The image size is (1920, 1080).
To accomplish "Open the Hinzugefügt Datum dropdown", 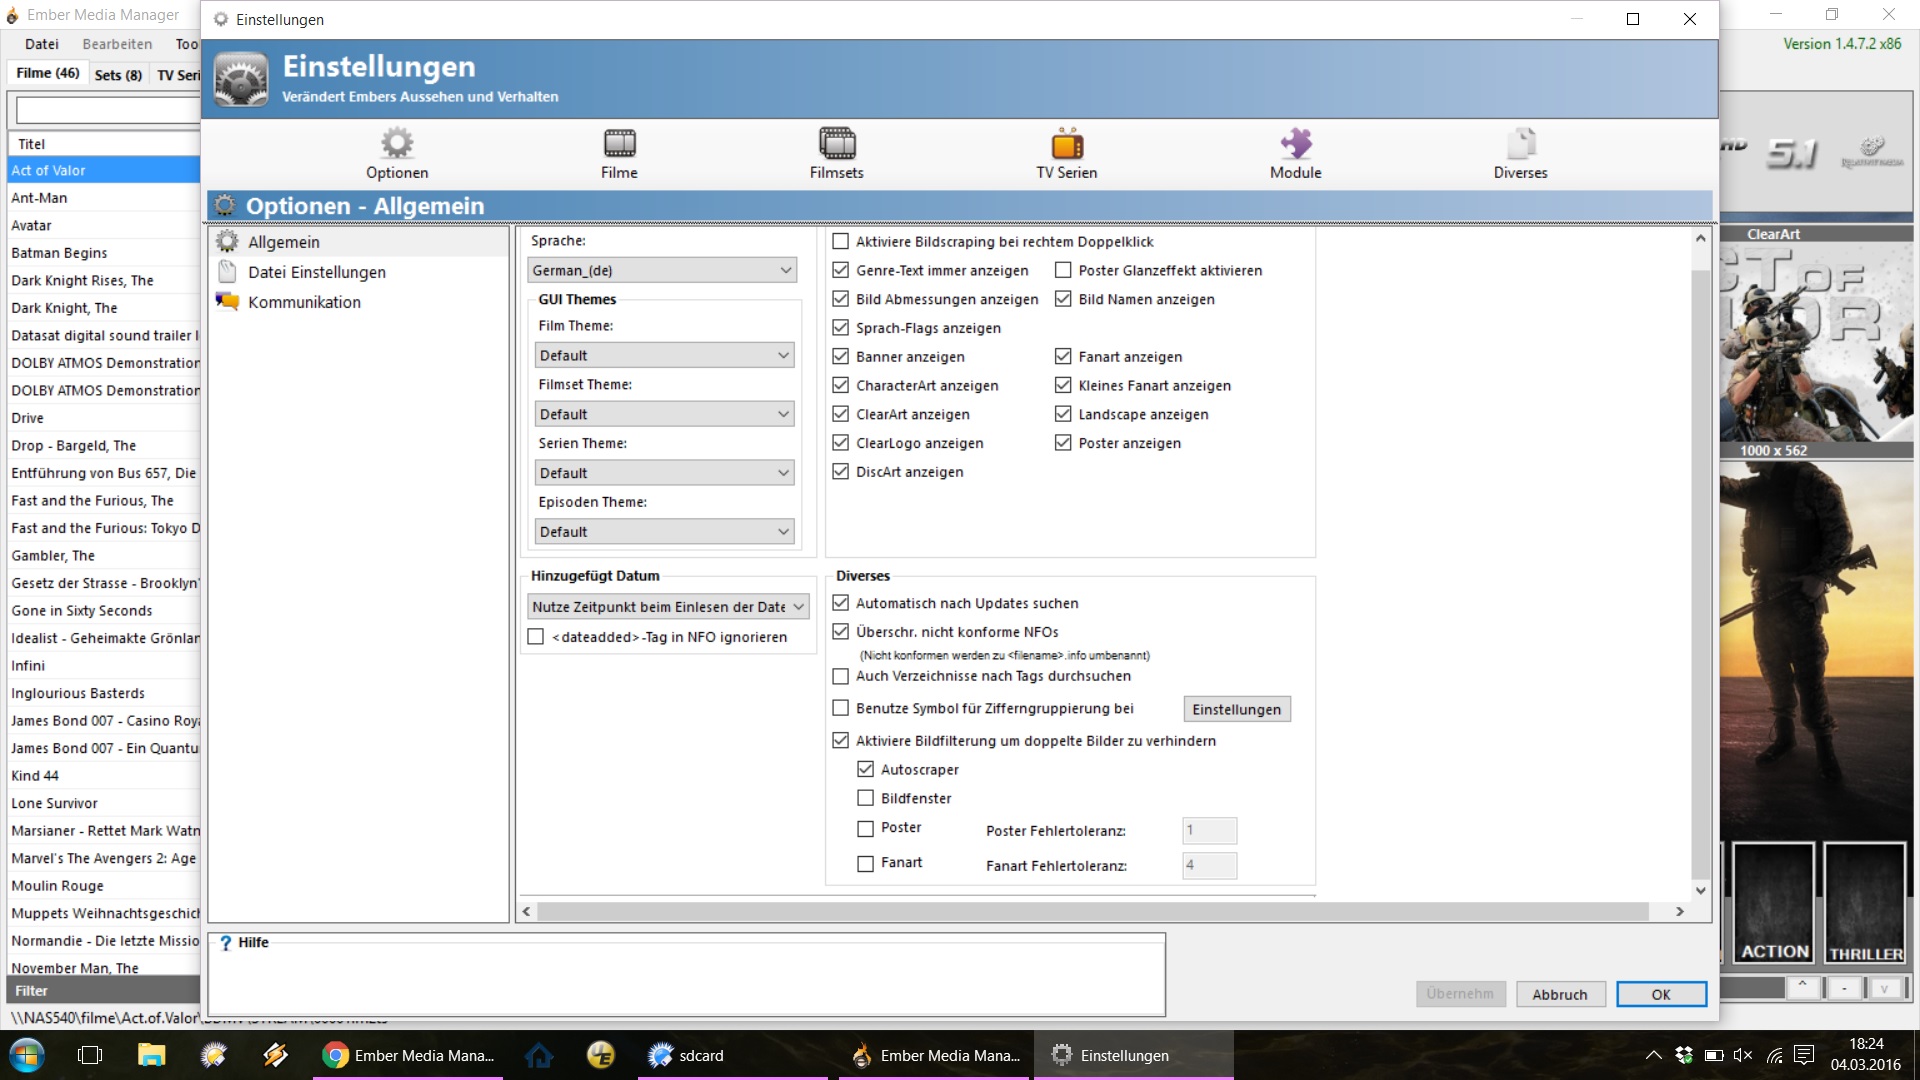I will coord(668,607).
